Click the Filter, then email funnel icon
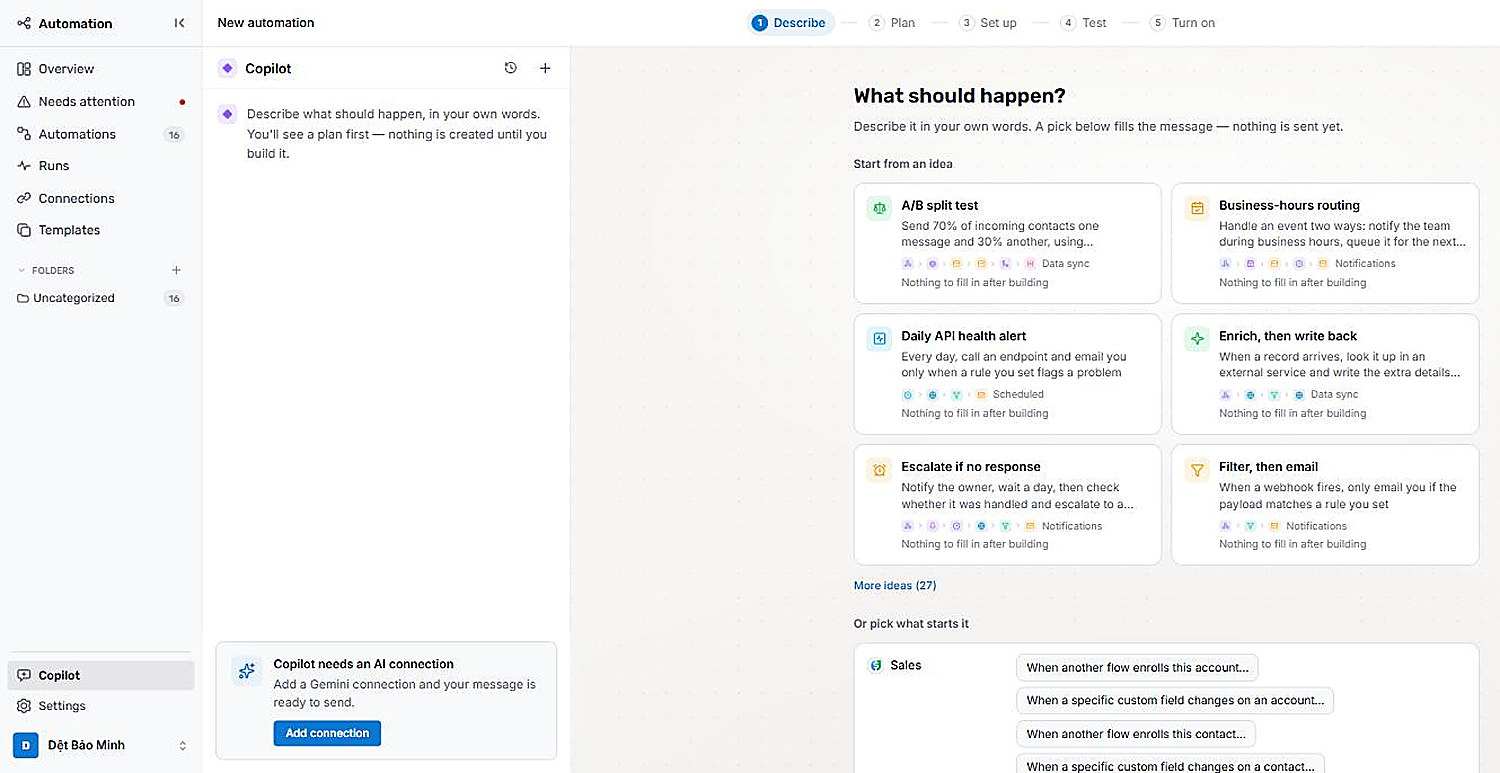Screen dimensions: 1500x773 [x=1197, y=470]
